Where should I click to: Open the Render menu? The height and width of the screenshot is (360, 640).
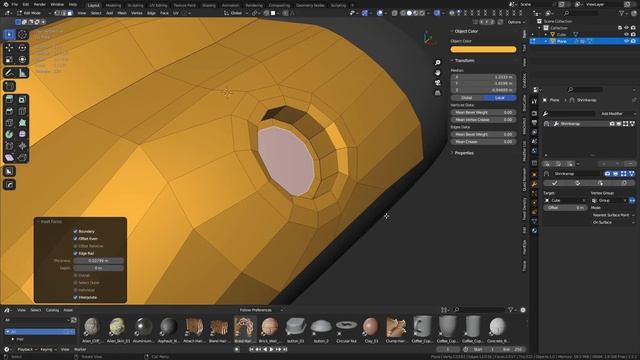(40, 4)
